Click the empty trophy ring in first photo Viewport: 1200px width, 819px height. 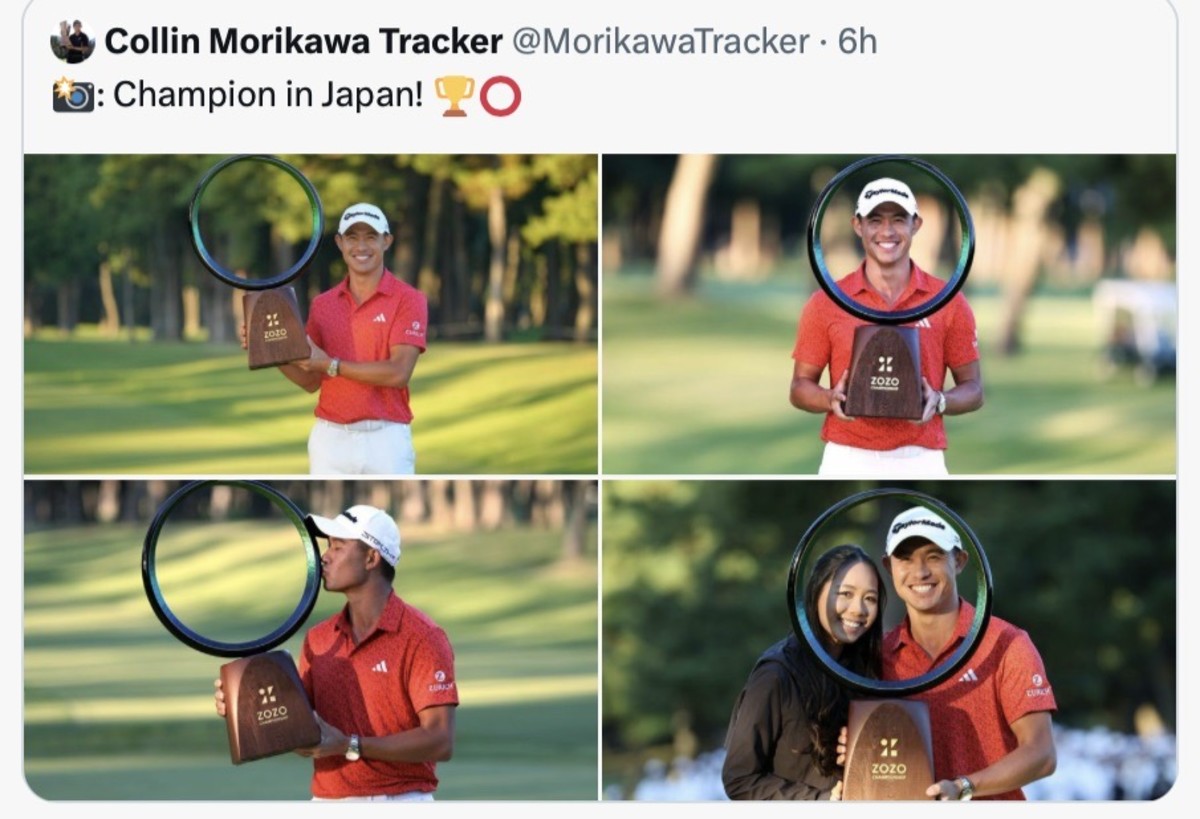coord(256,222)
